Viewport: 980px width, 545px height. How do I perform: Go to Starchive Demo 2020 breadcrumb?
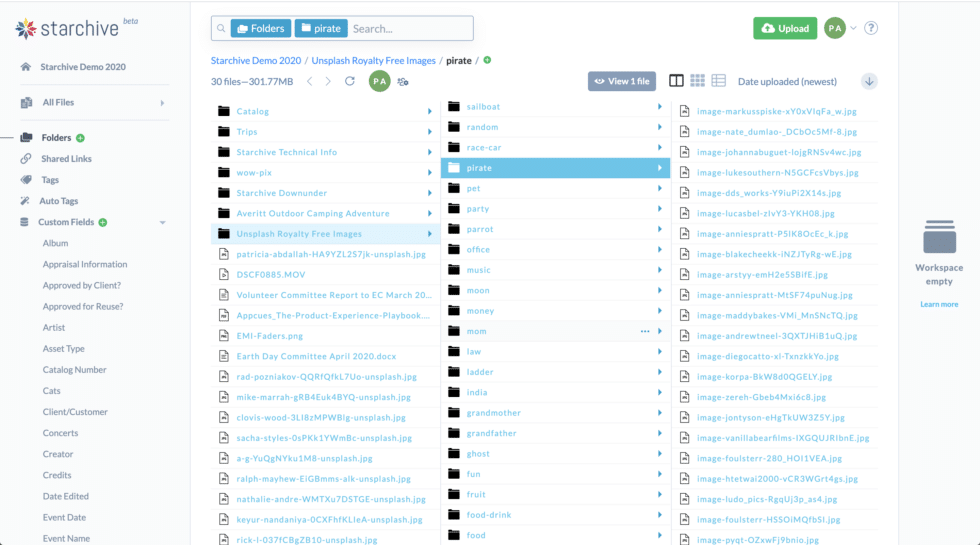coord(256,61)
